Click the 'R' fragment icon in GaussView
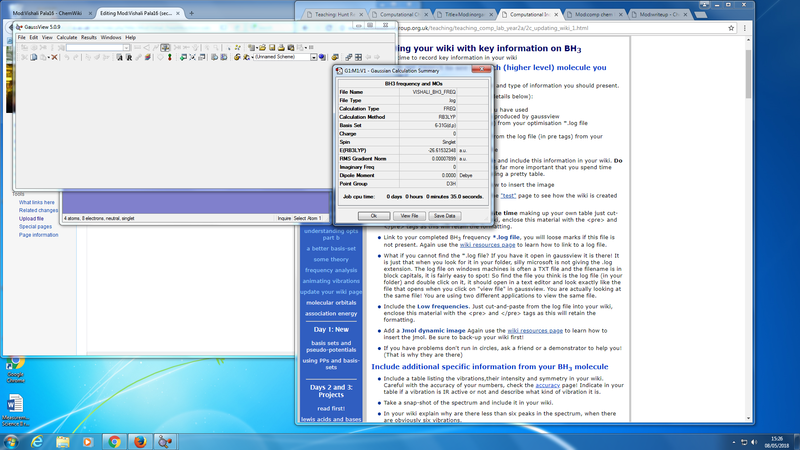Viewport: 800px width, 450px height. pos(129,57)
